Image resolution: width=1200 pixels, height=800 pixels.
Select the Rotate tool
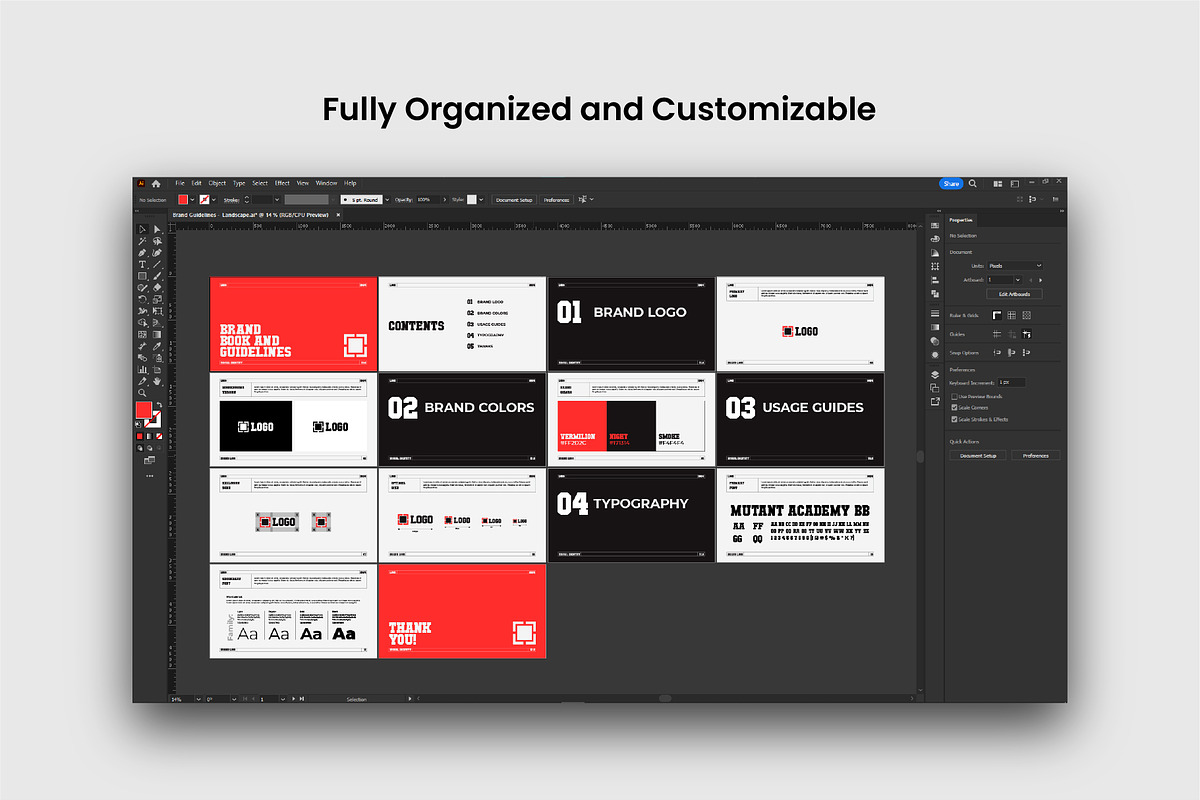click(x=142, y=299)
